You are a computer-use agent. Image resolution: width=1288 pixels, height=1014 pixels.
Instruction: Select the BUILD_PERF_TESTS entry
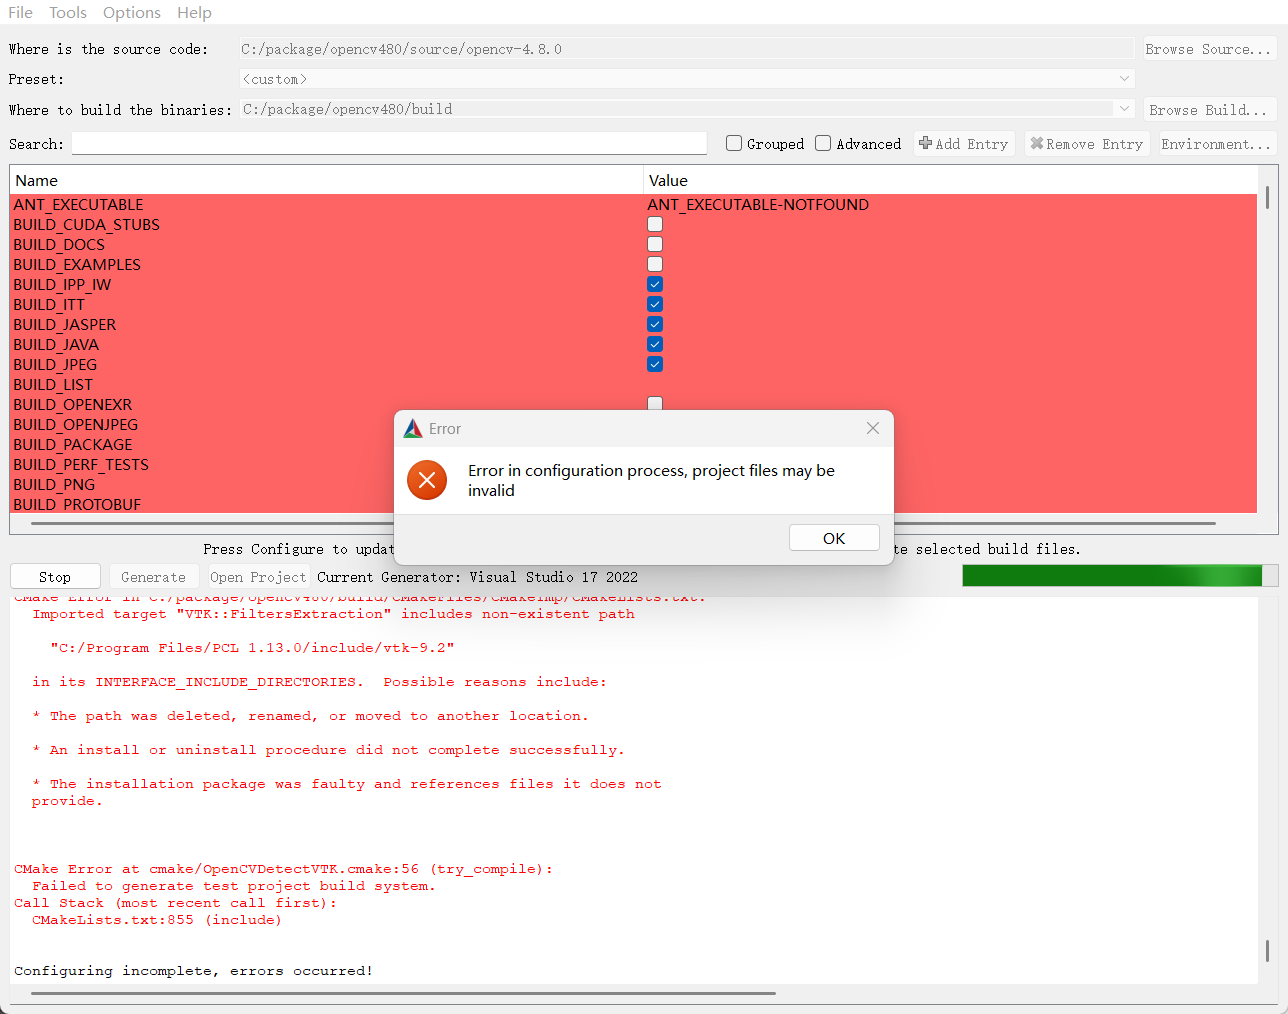point(81,464)
